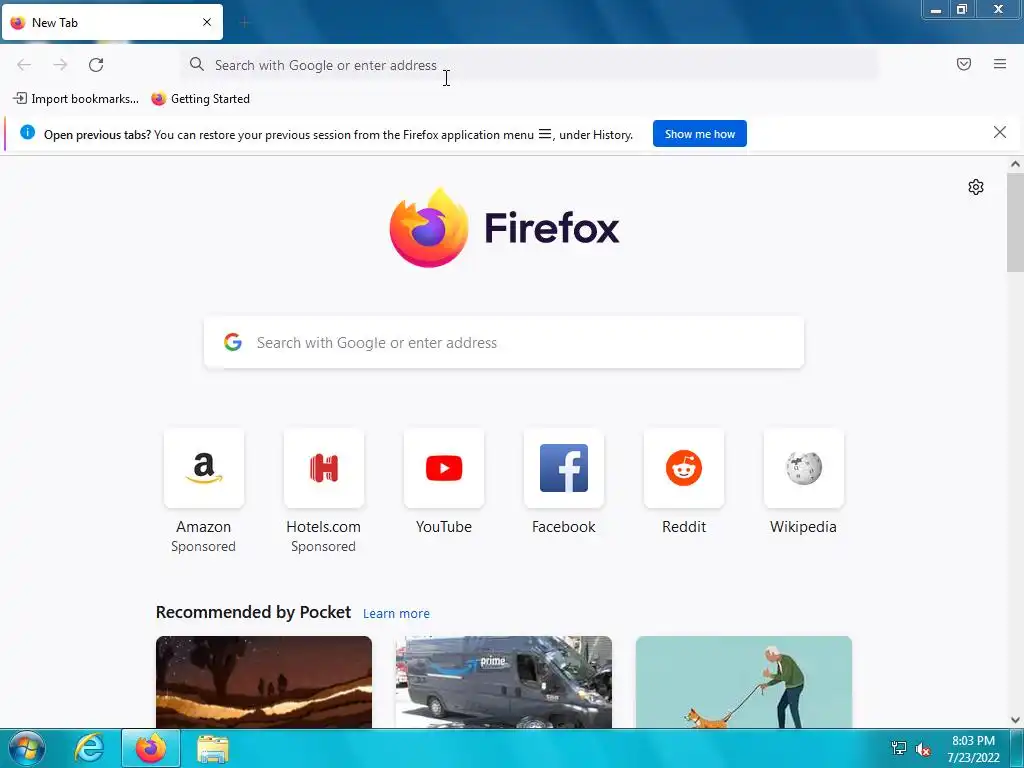Open a new tab with the plus button
Viewport: 1024px width, 768px height.
pos(245,23)
